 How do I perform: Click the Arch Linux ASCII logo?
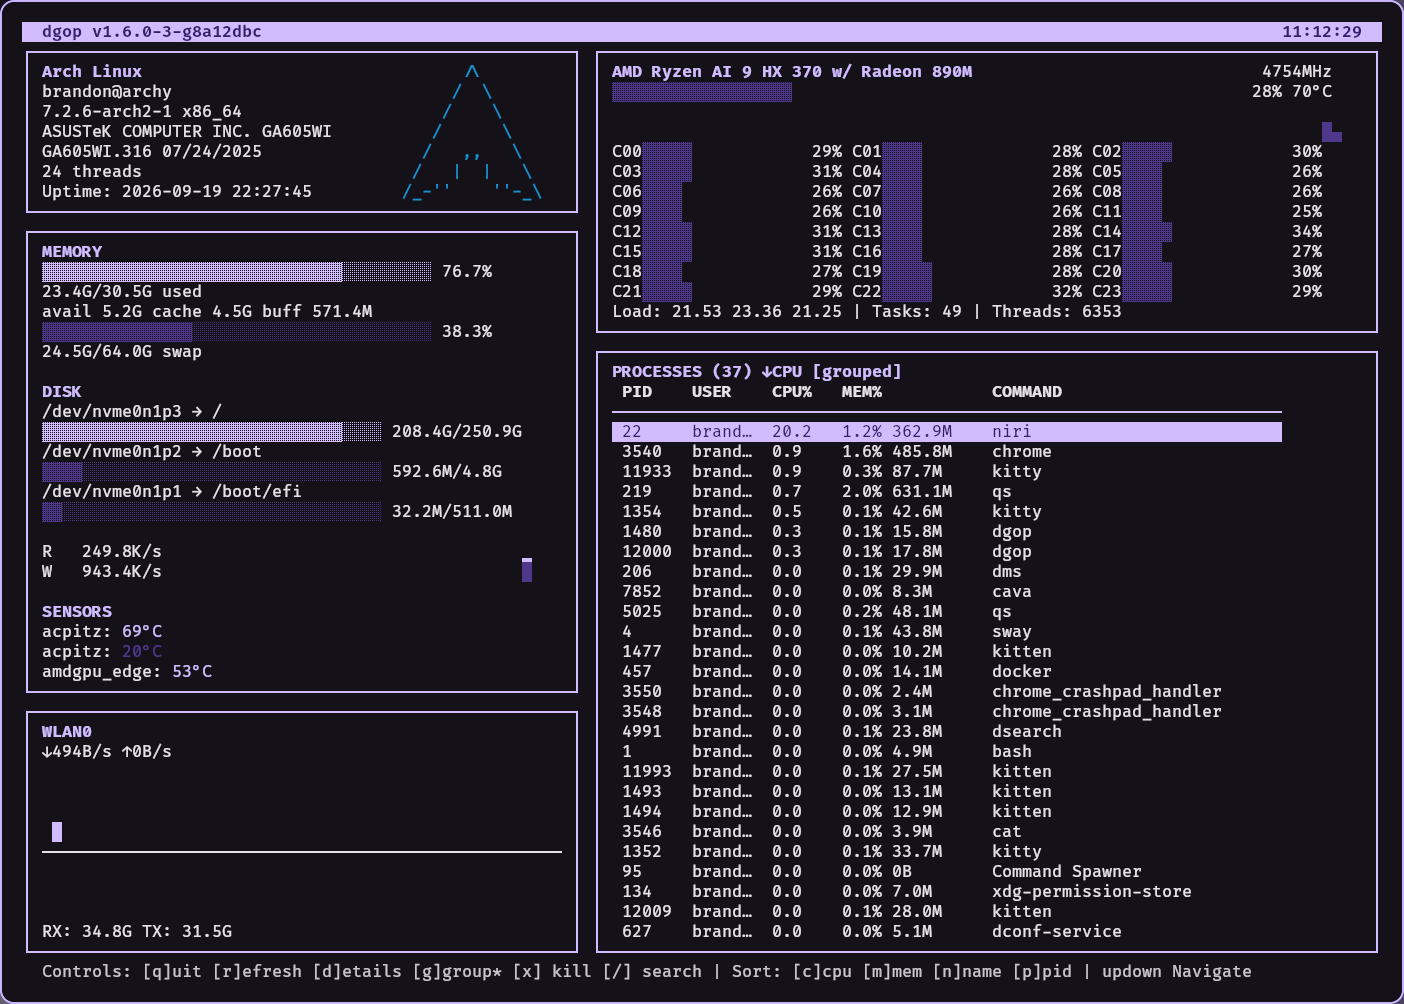coord(472,132)
